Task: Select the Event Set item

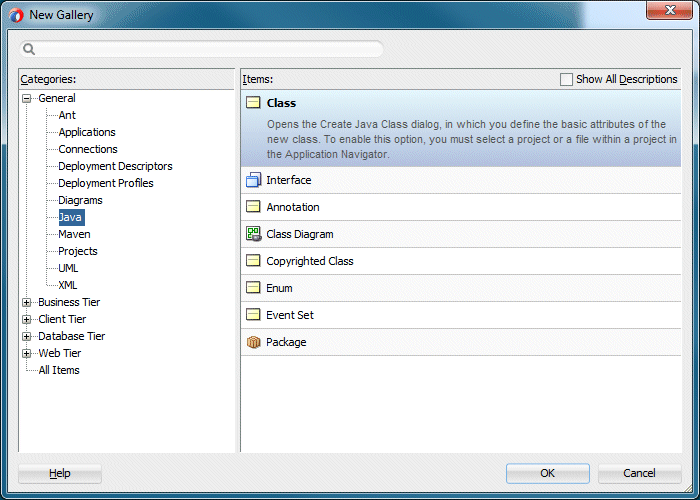Action: pyautogui.click(x=461, y=315)
